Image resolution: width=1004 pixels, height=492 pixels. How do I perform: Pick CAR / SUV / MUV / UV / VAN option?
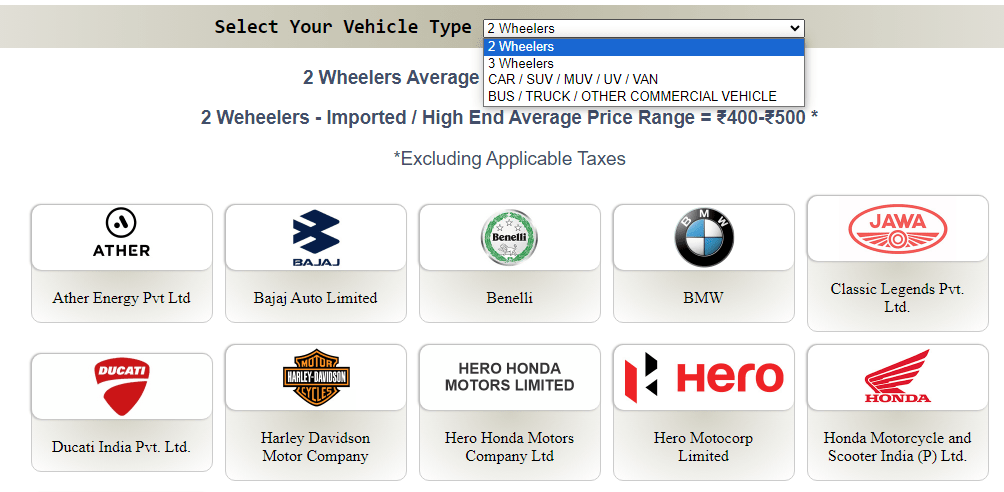click(x=644, y=79)
